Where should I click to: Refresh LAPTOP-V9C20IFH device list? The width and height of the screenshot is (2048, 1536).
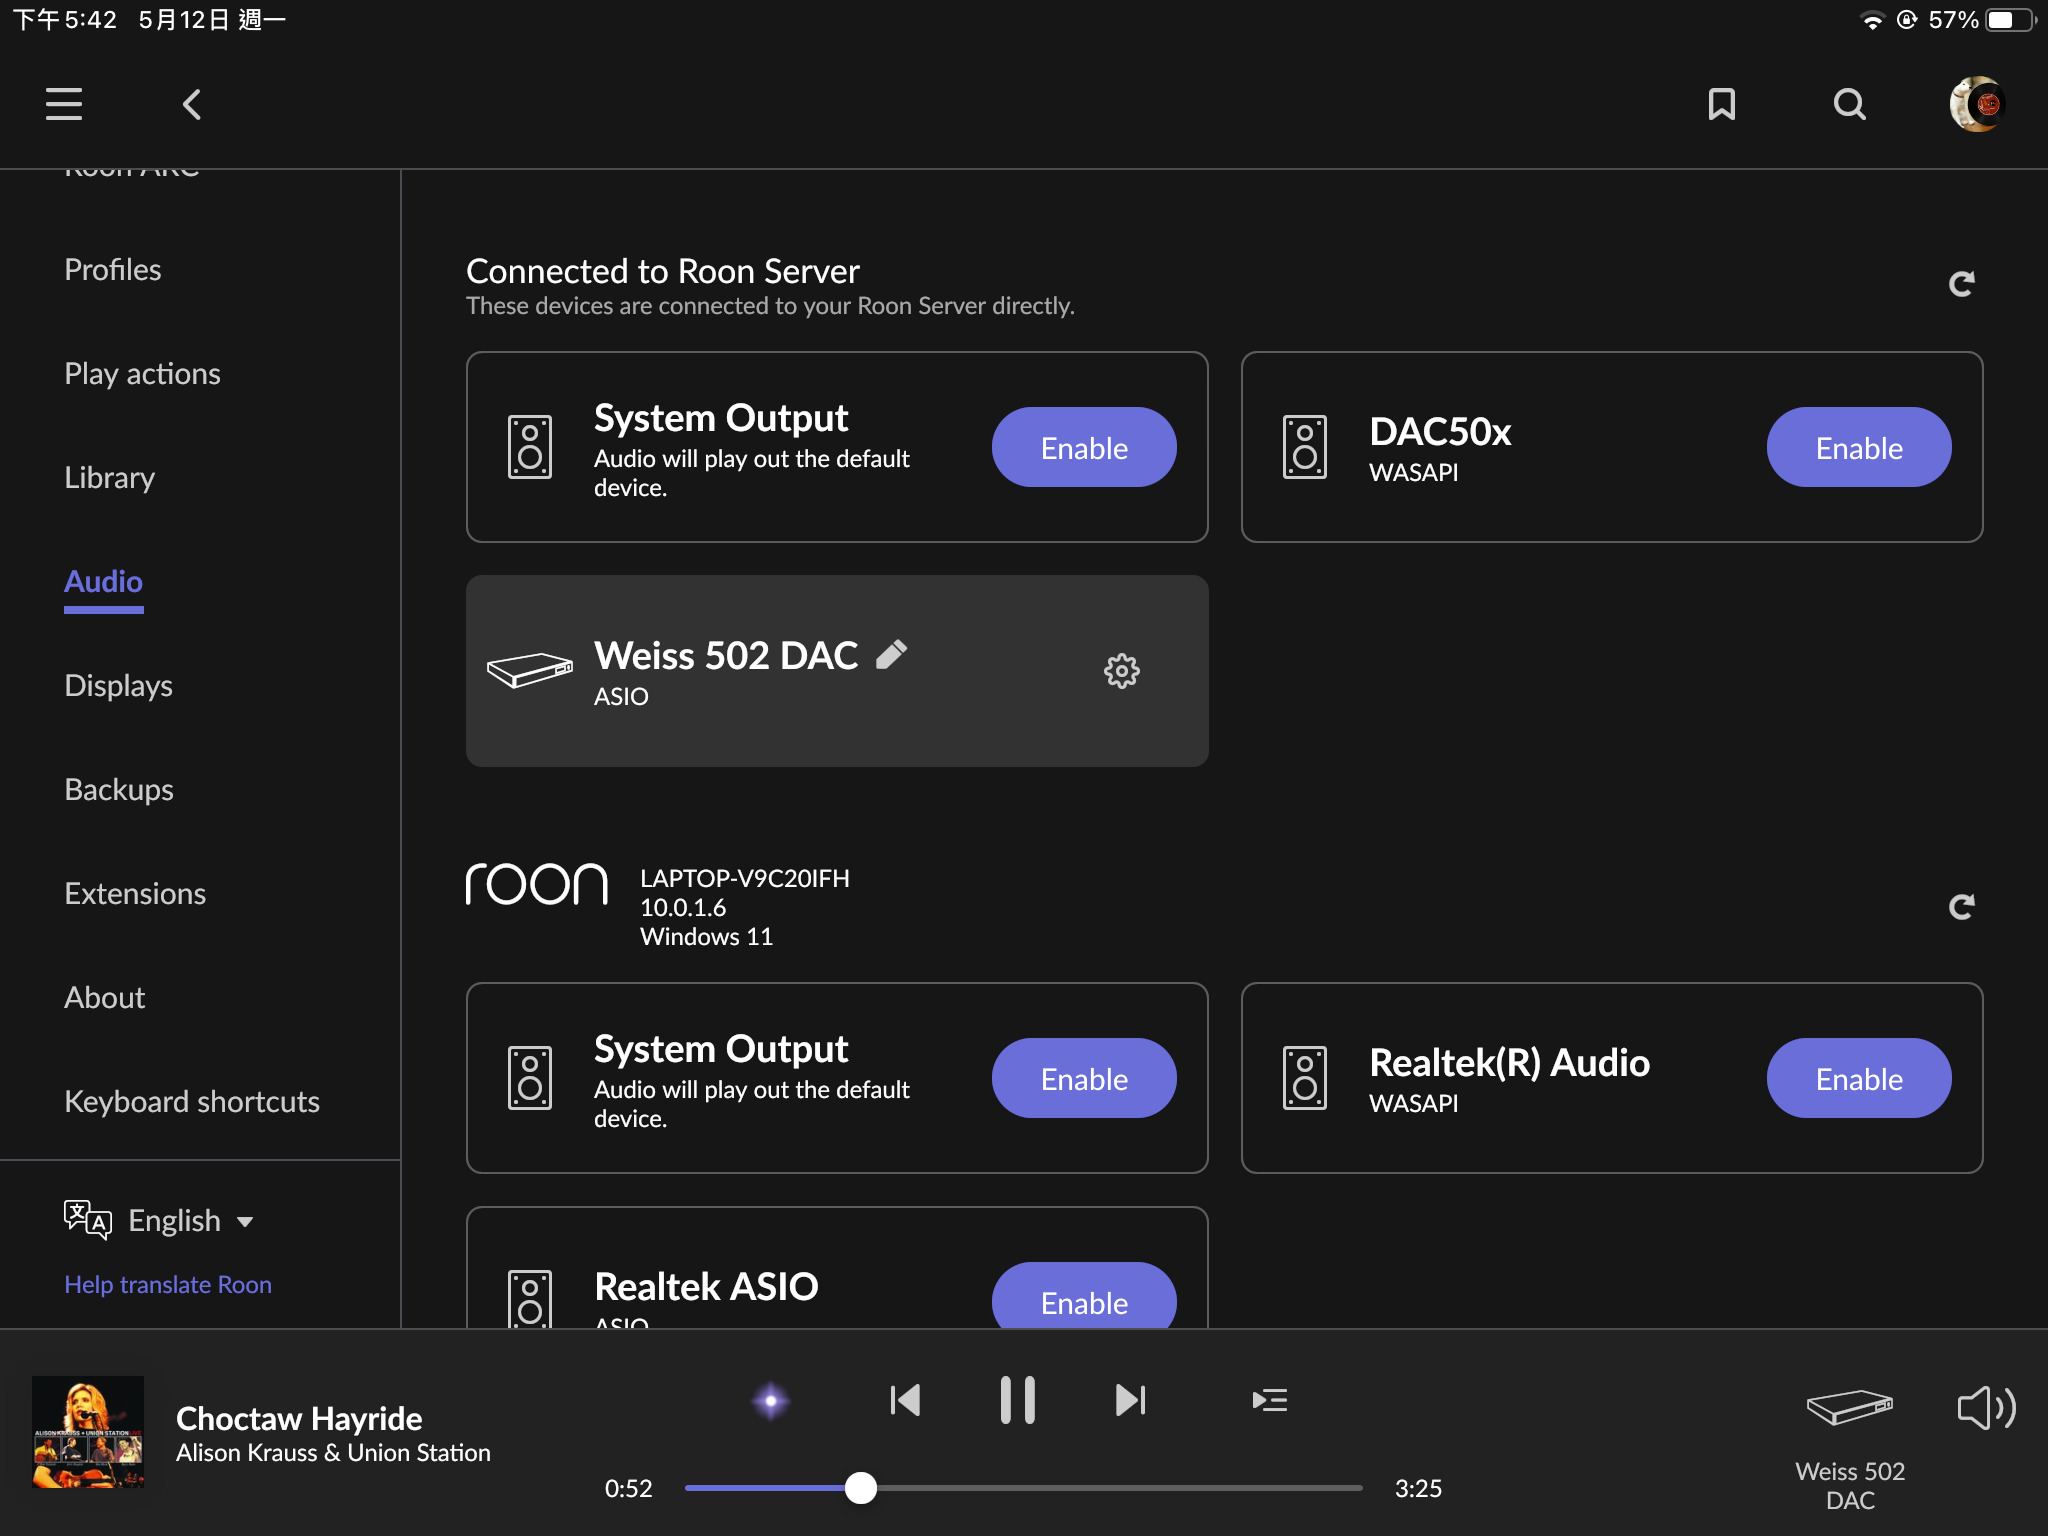pyautogui.click(x=1961, y=907)
